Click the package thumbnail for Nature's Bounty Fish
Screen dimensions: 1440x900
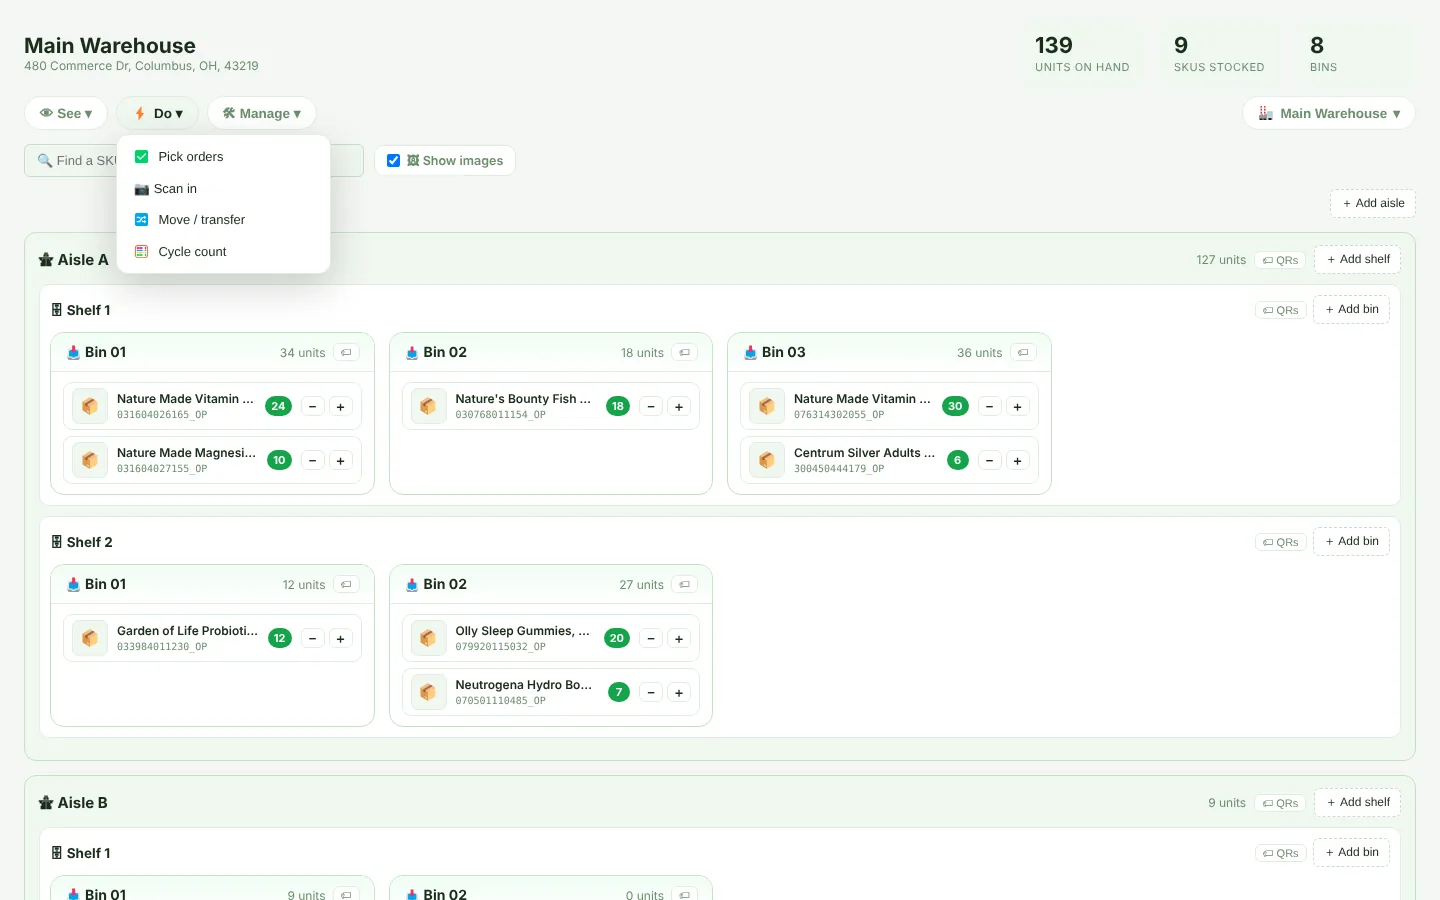(x=428, y=406)
